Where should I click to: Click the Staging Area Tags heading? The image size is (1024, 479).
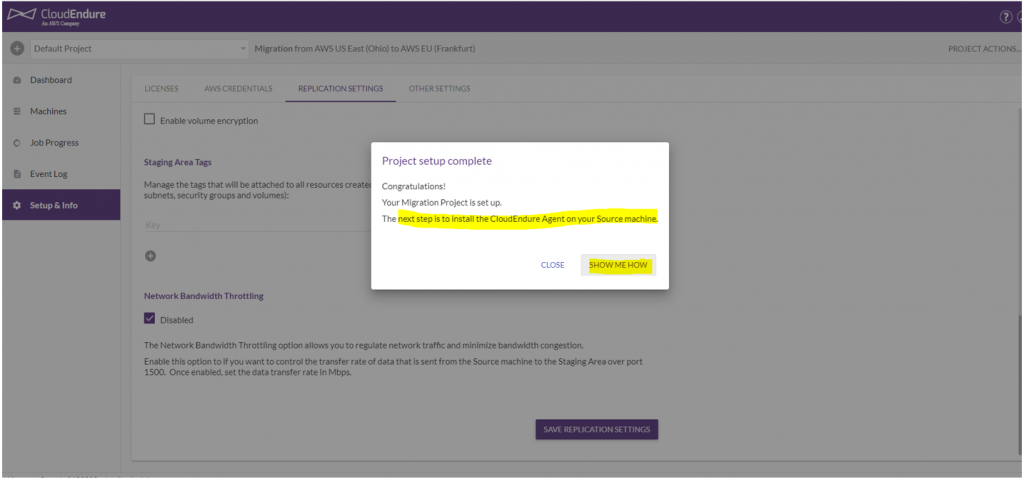[178, 162]
